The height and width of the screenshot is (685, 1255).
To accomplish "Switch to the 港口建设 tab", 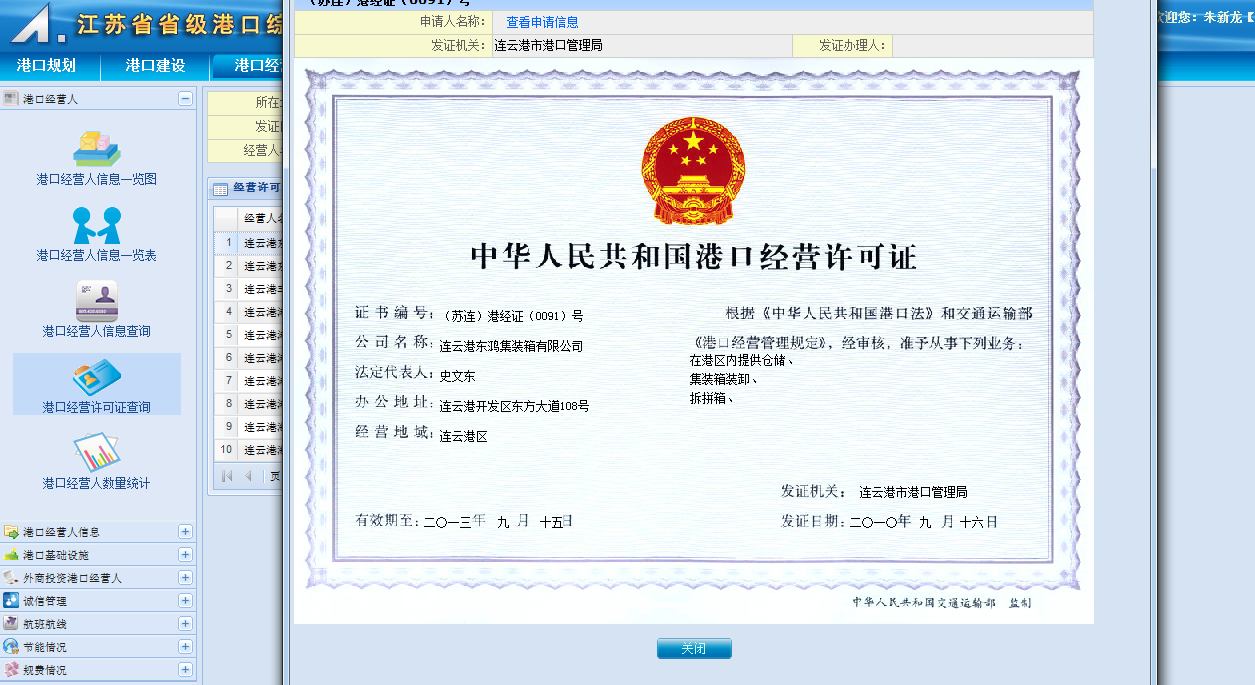I will click(155, 66).
